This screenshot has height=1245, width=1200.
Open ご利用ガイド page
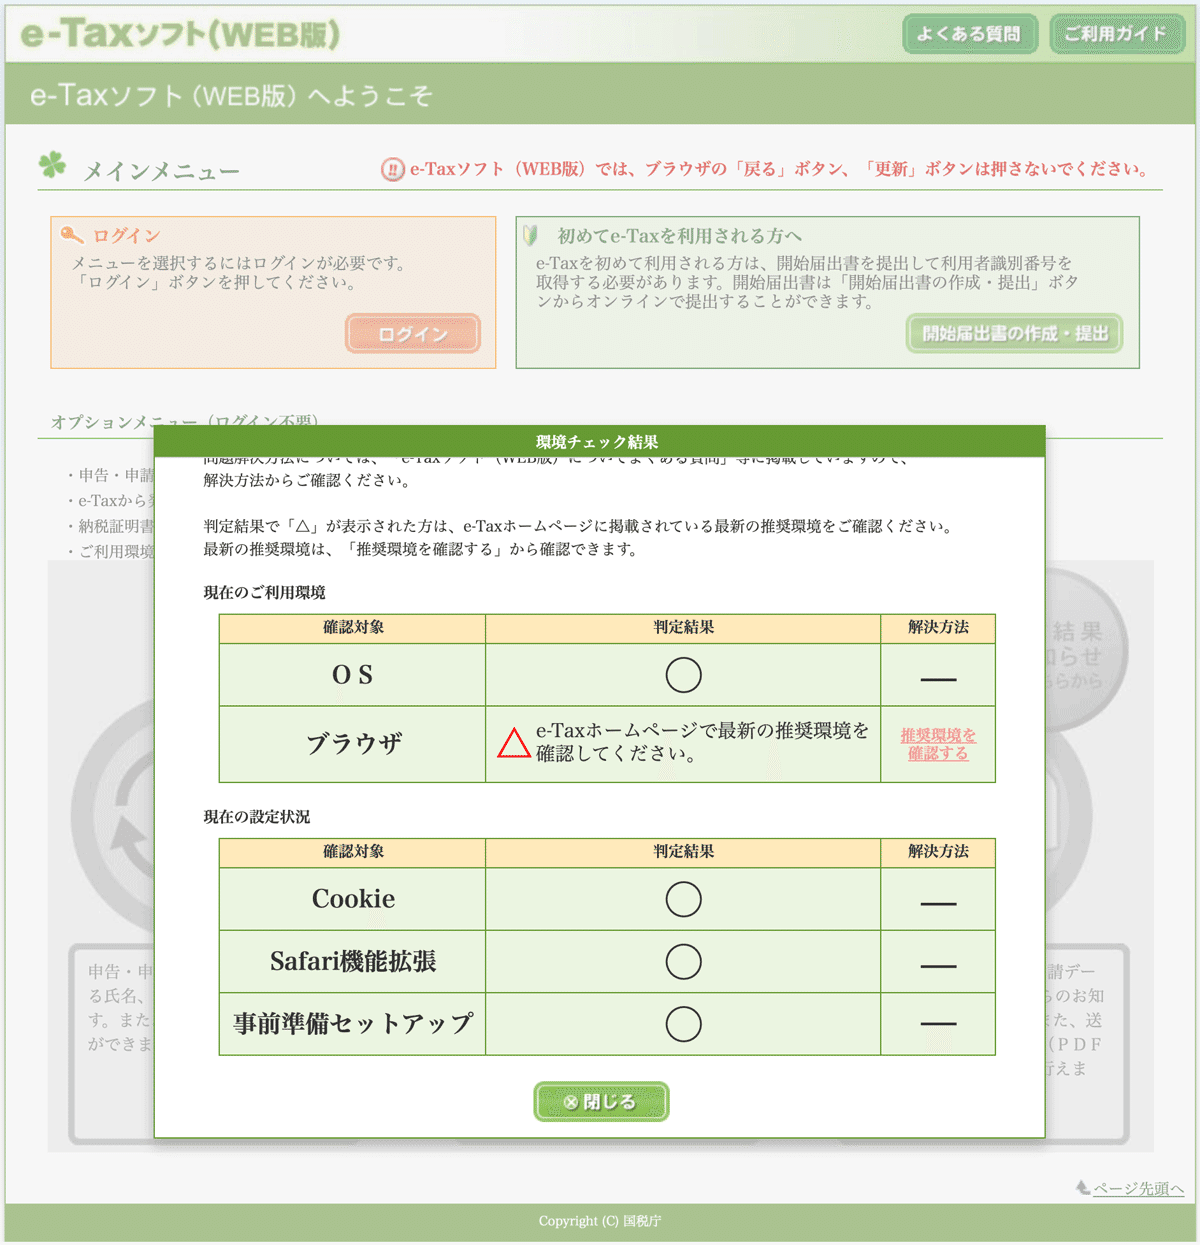[1116, 33]
